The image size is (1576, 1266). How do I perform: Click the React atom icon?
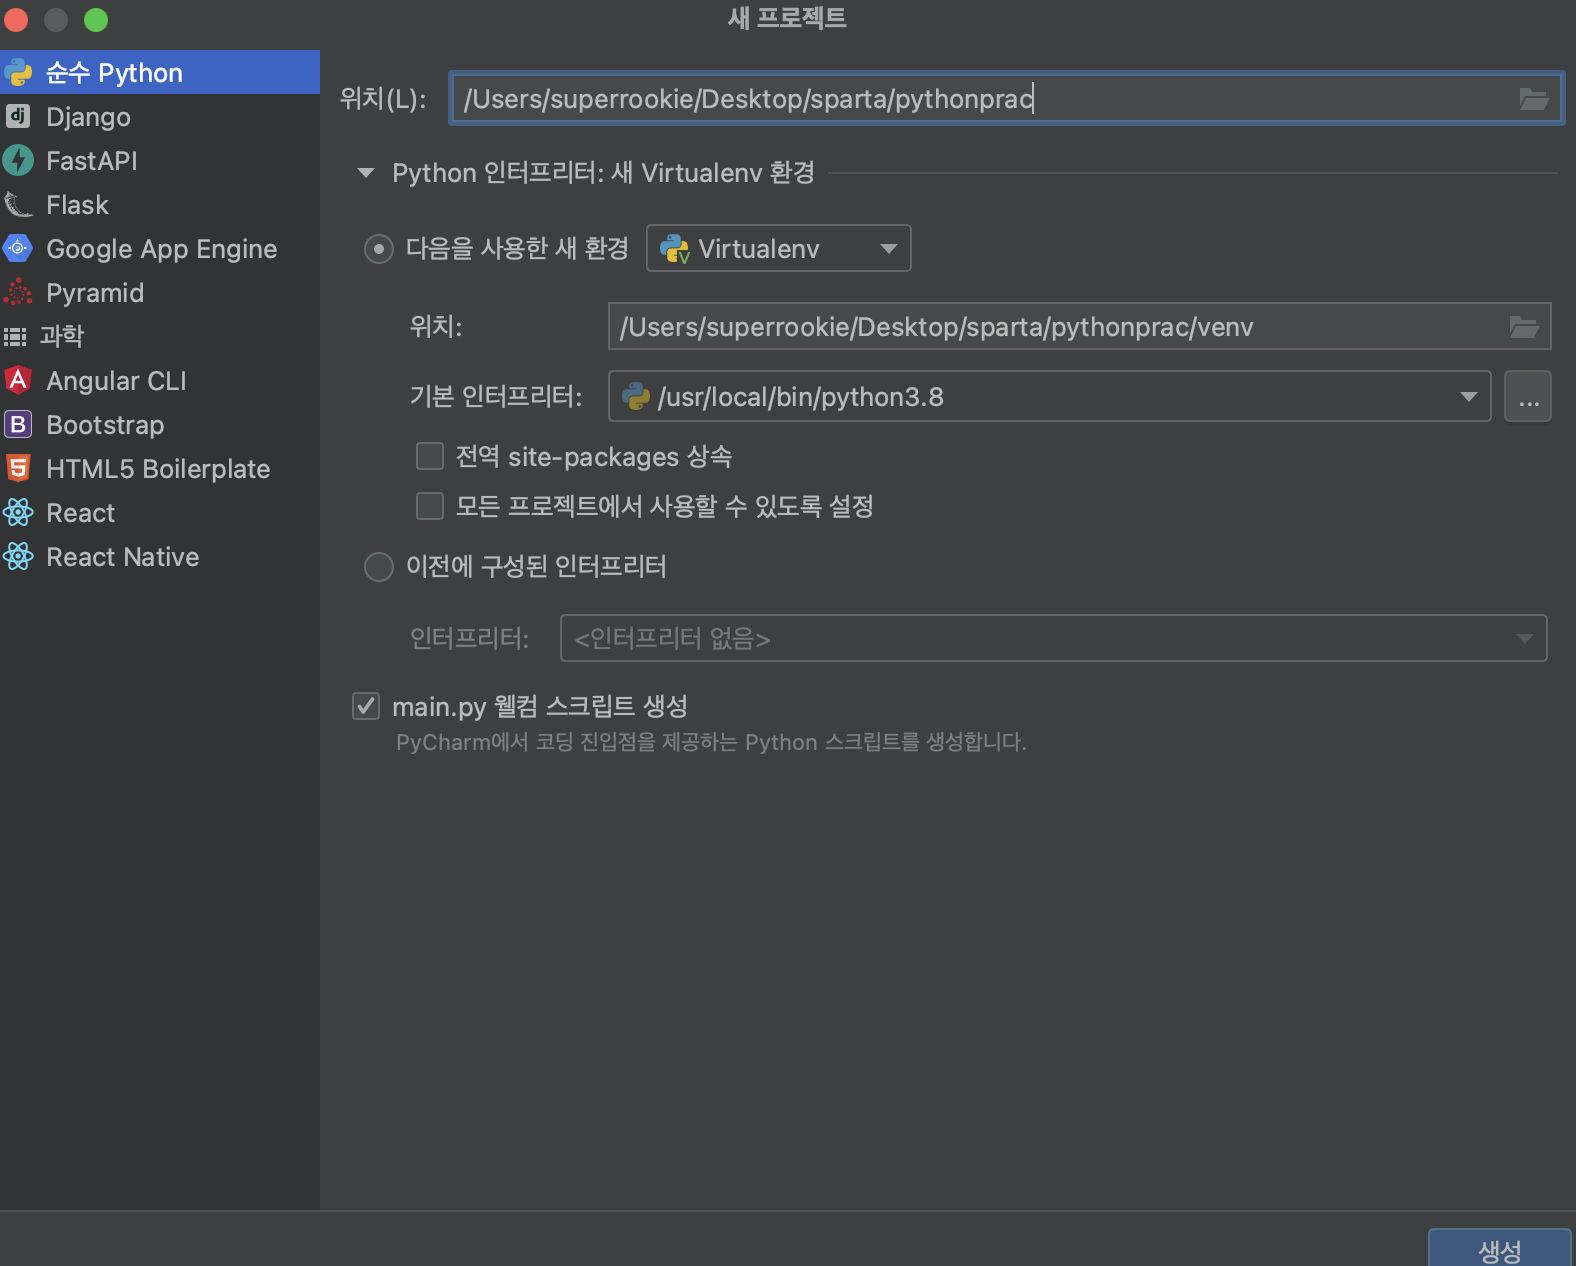(x=18, y=512)
